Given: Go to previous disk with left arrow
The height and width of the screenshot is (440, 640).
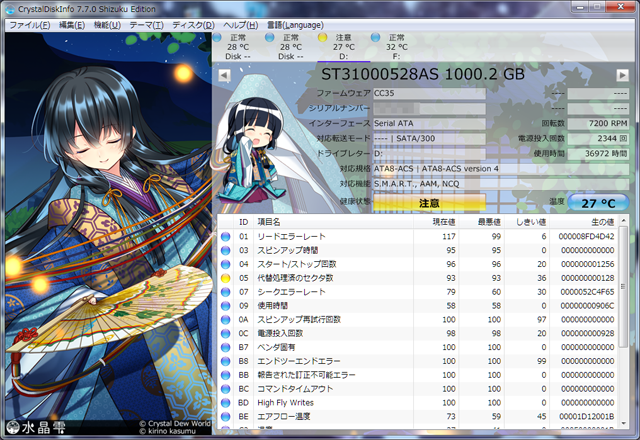Looking at the screenshot, I should click(224, 75).
